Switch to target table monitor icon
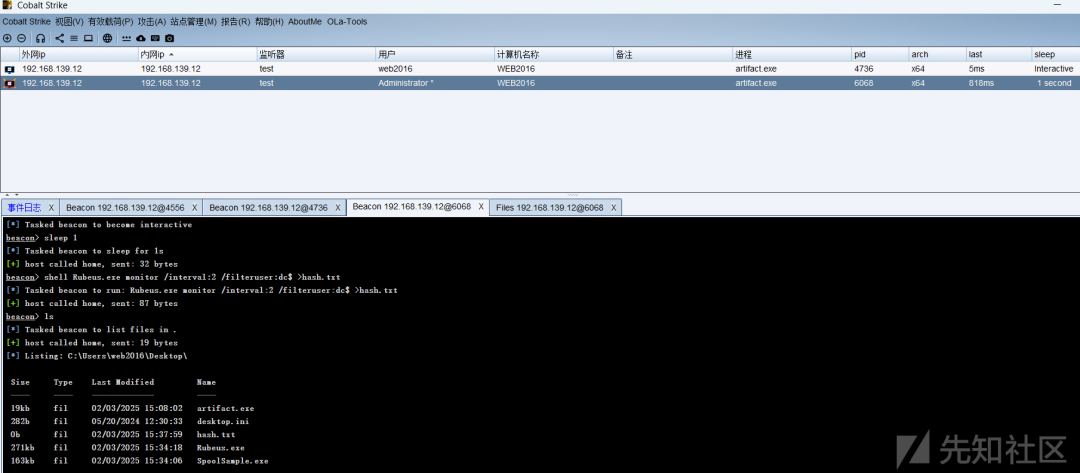Screen dimensions: 1080x473 pyautogui.click(x=88, y=39)
